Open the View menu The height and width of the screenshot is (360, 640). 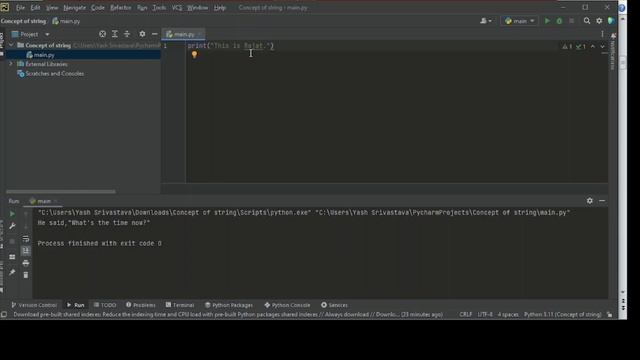[52, 8]
